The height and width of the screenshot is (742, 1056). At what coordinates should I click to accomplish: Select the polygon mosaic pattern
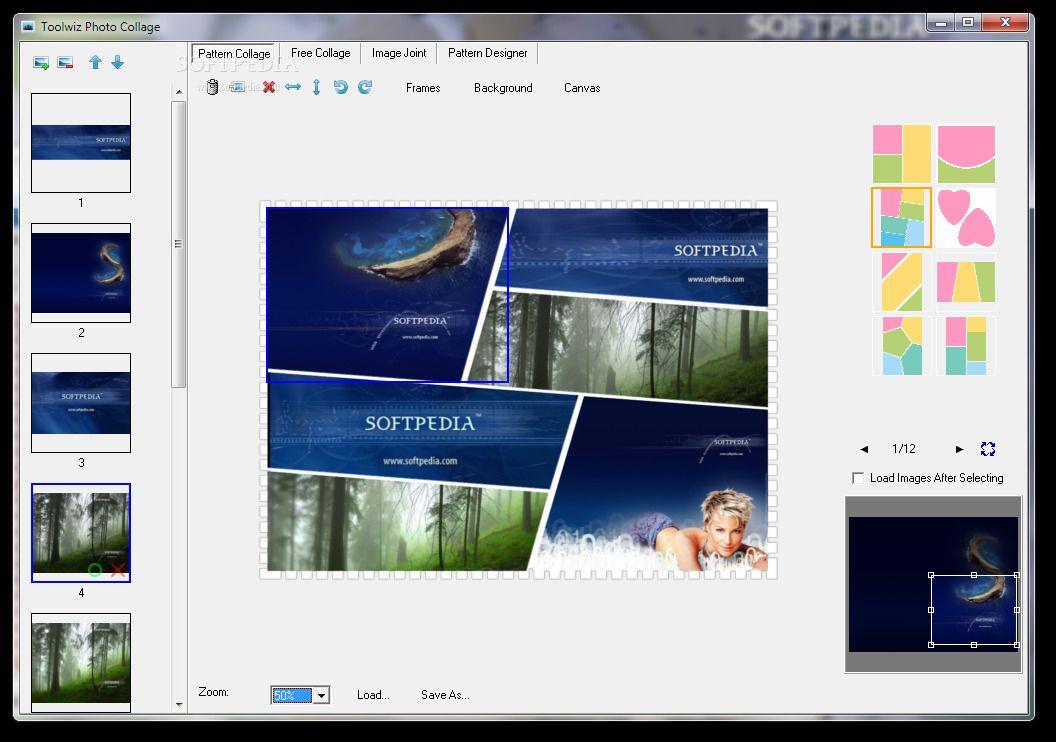(x=902, y=345)
